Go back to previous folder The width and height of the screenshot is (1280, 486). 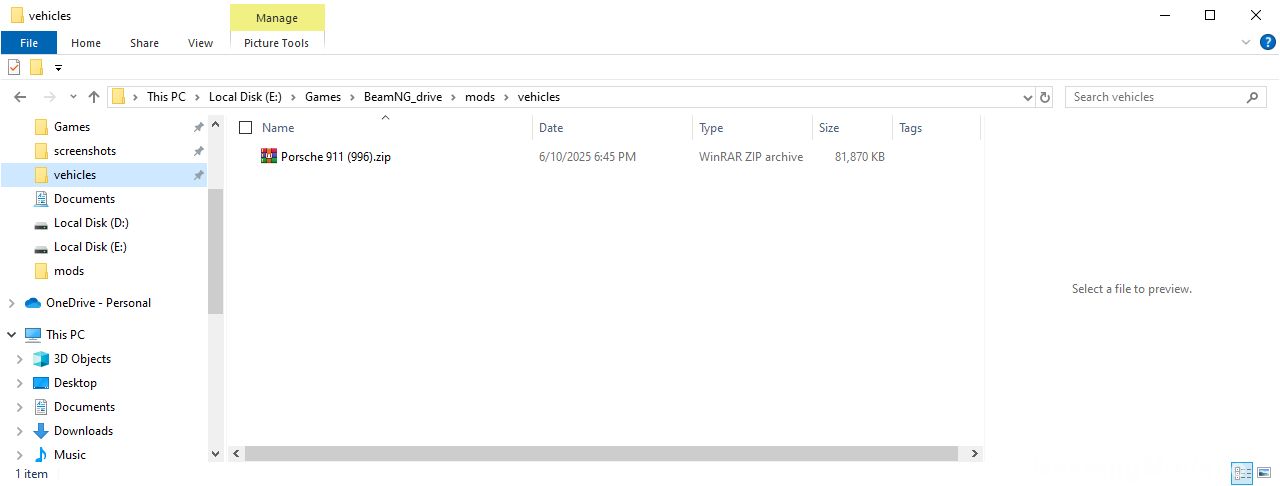[x=20, y=97]
